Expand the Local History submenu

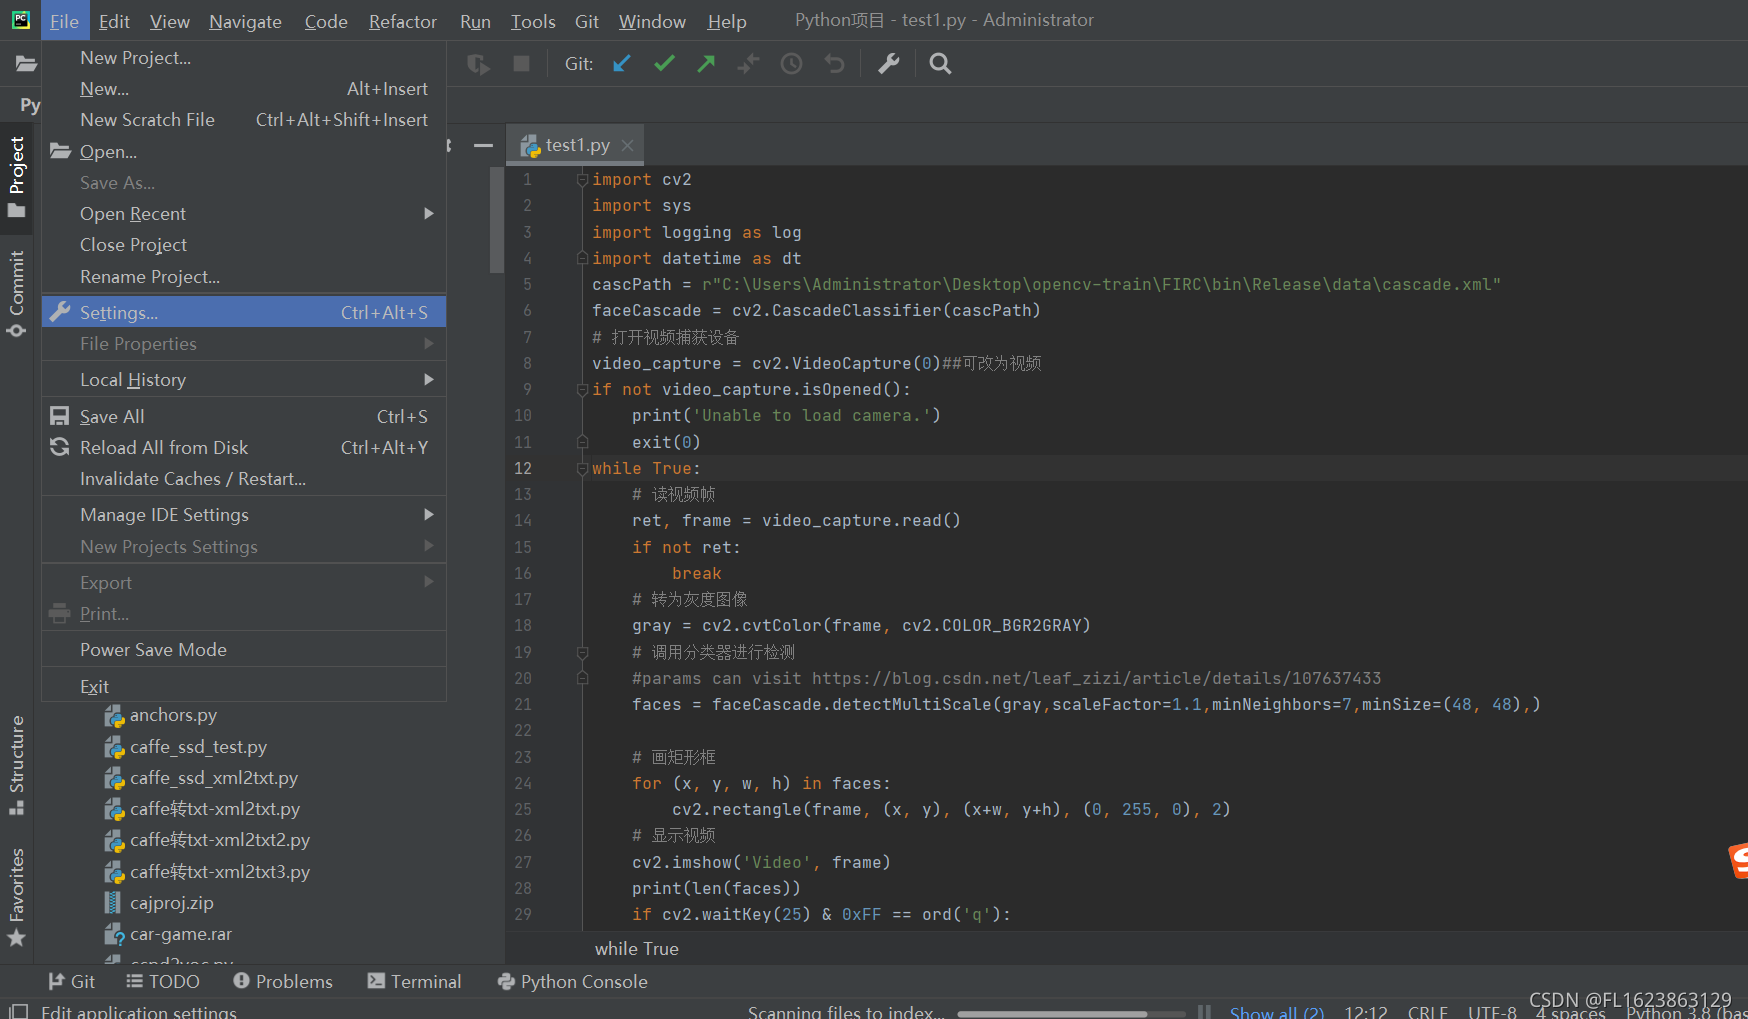point(244,380)
